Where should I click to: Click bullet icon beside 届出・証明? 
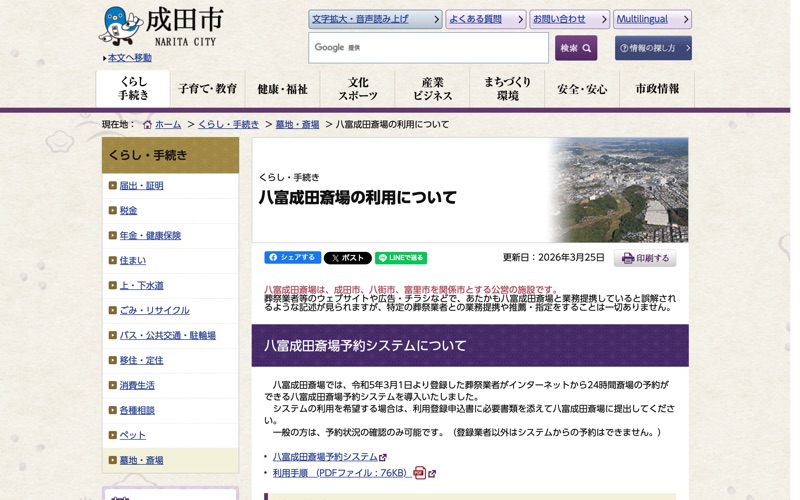pos(113,186)
